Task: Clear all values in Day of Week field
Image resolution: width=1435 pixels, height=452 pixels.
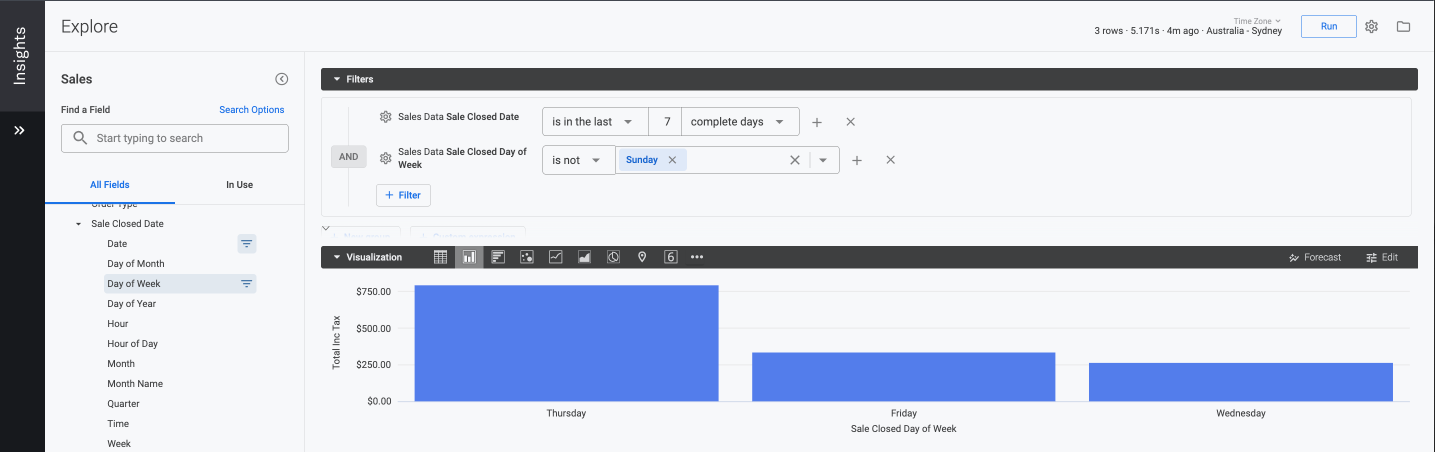Action: 795,160
